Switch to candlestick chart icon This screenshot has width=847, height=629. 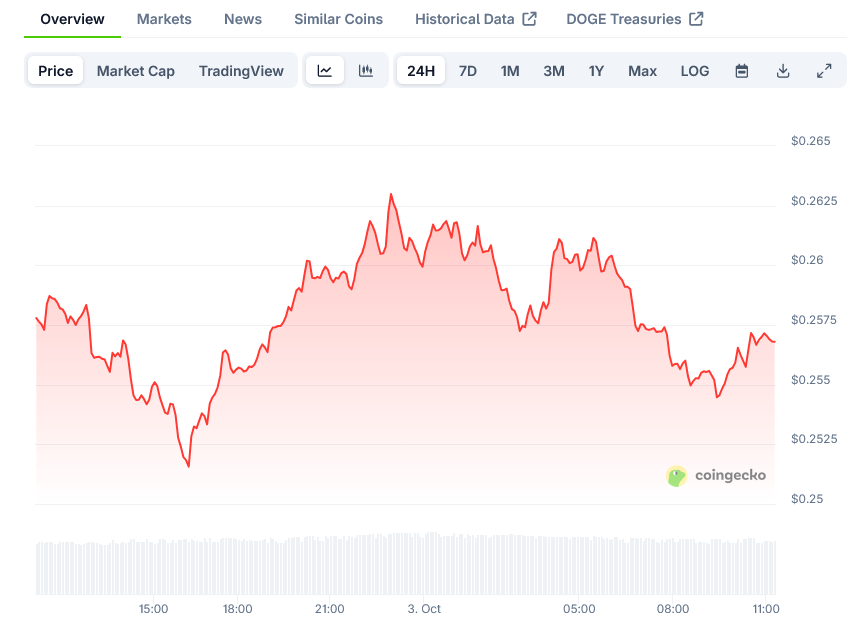point(366,71)
